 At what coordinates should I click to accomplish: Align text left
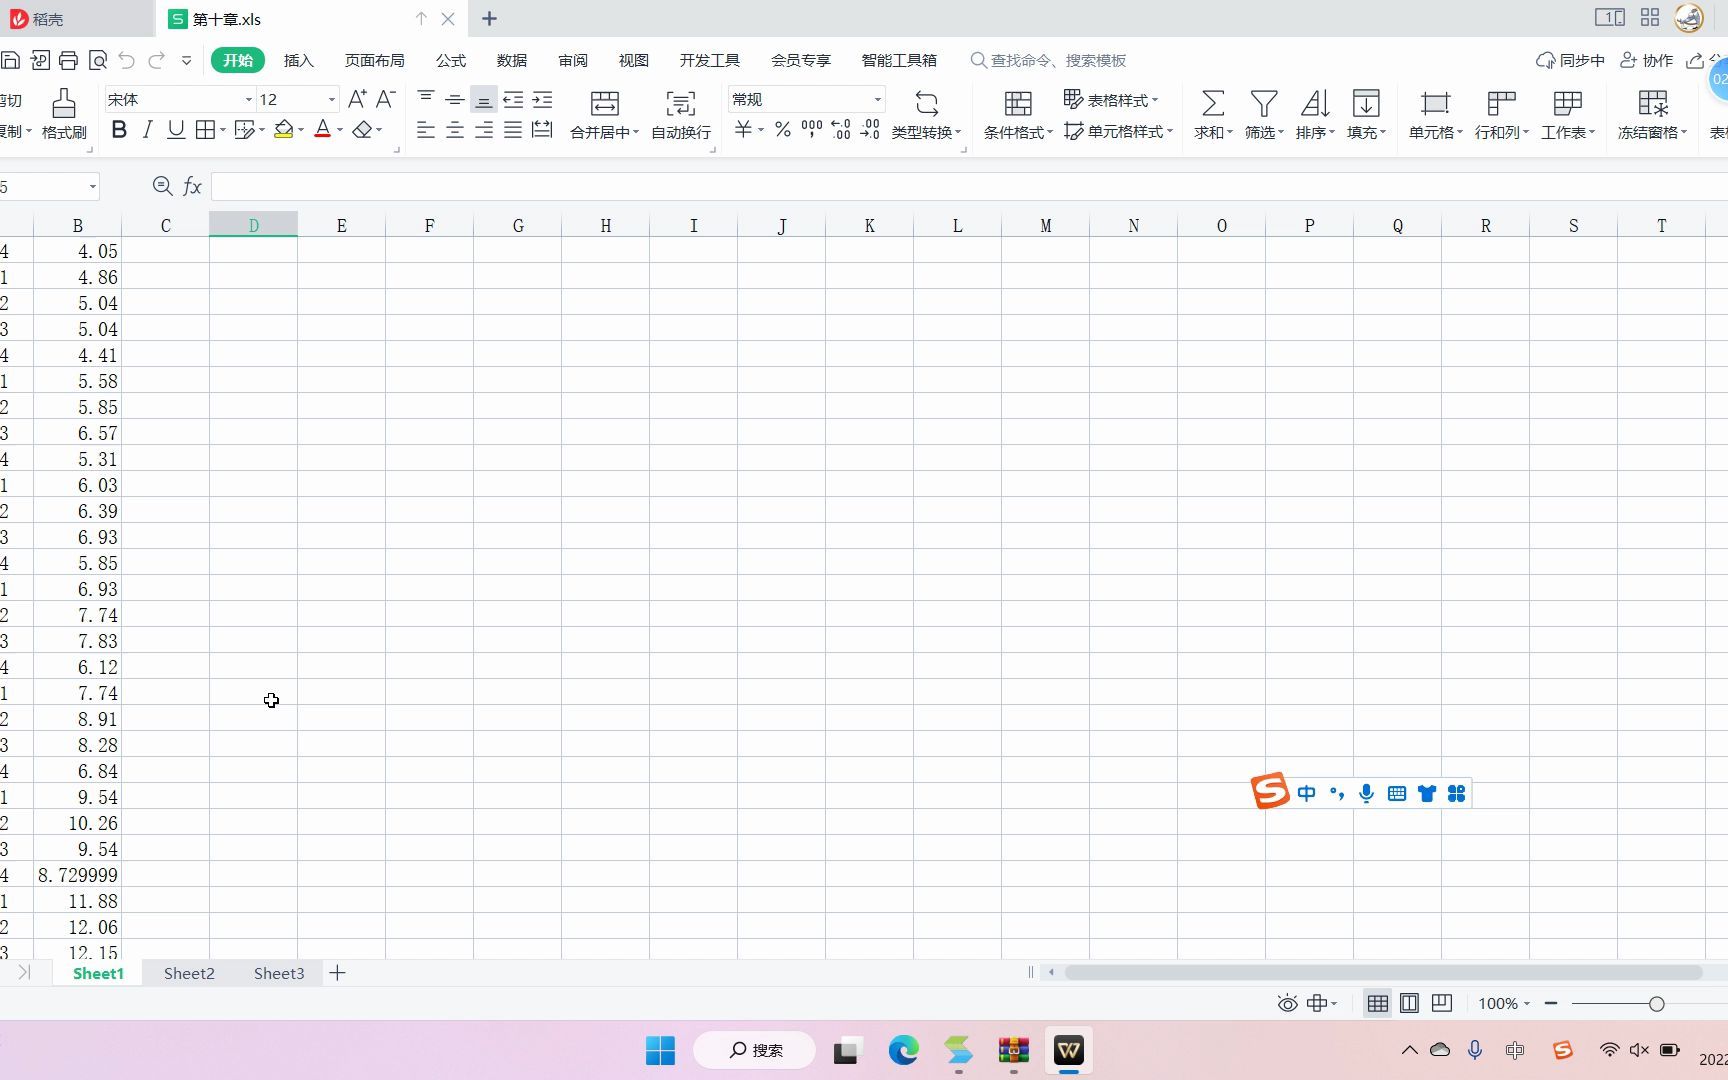[x=426, y=130]
